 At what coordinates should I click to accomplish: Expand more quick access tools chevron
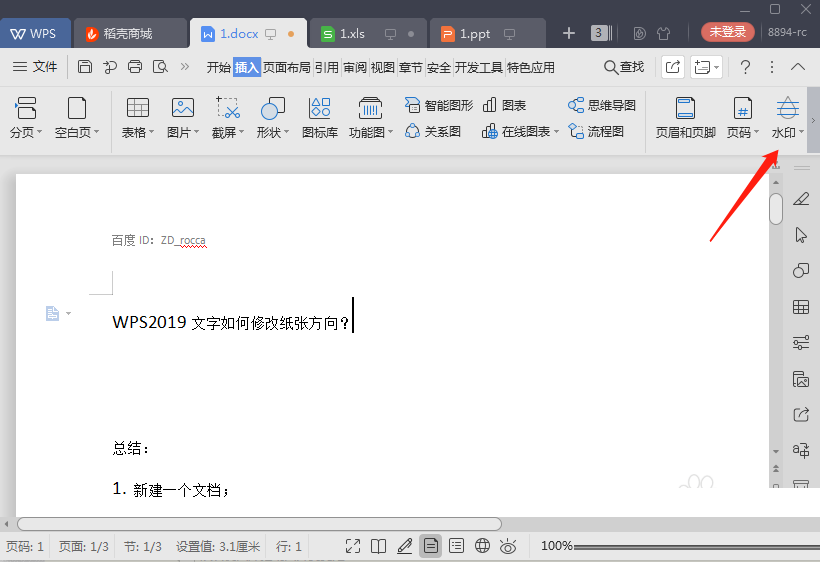[185, 67]
